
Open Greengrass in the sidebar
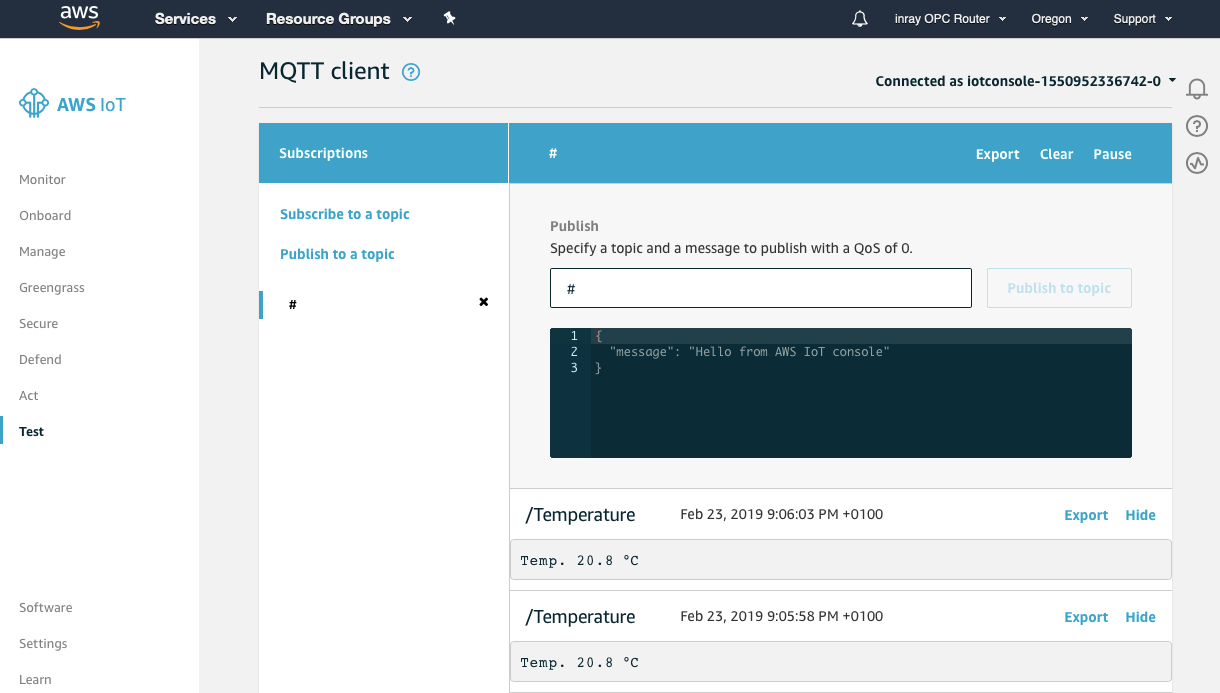click(x=52, y=288)
